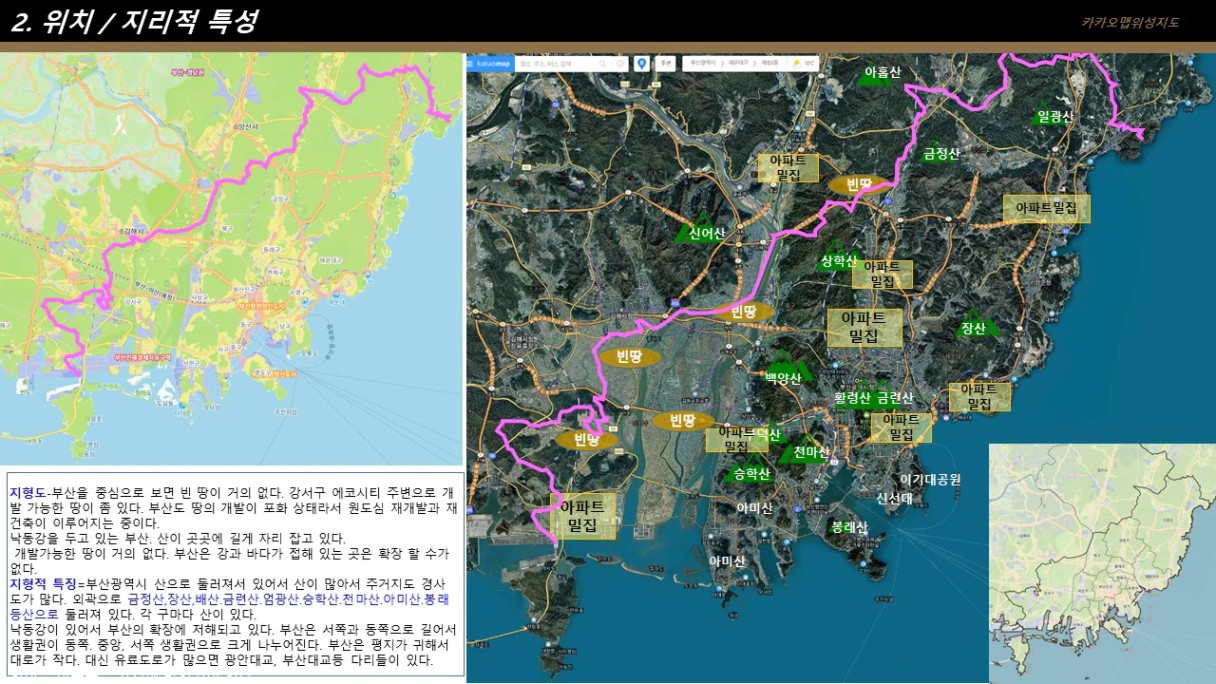Viewport: 1216px width, 684px height.
Task: Click the 봉래산 map label
Action: click(x=850, y=527)
